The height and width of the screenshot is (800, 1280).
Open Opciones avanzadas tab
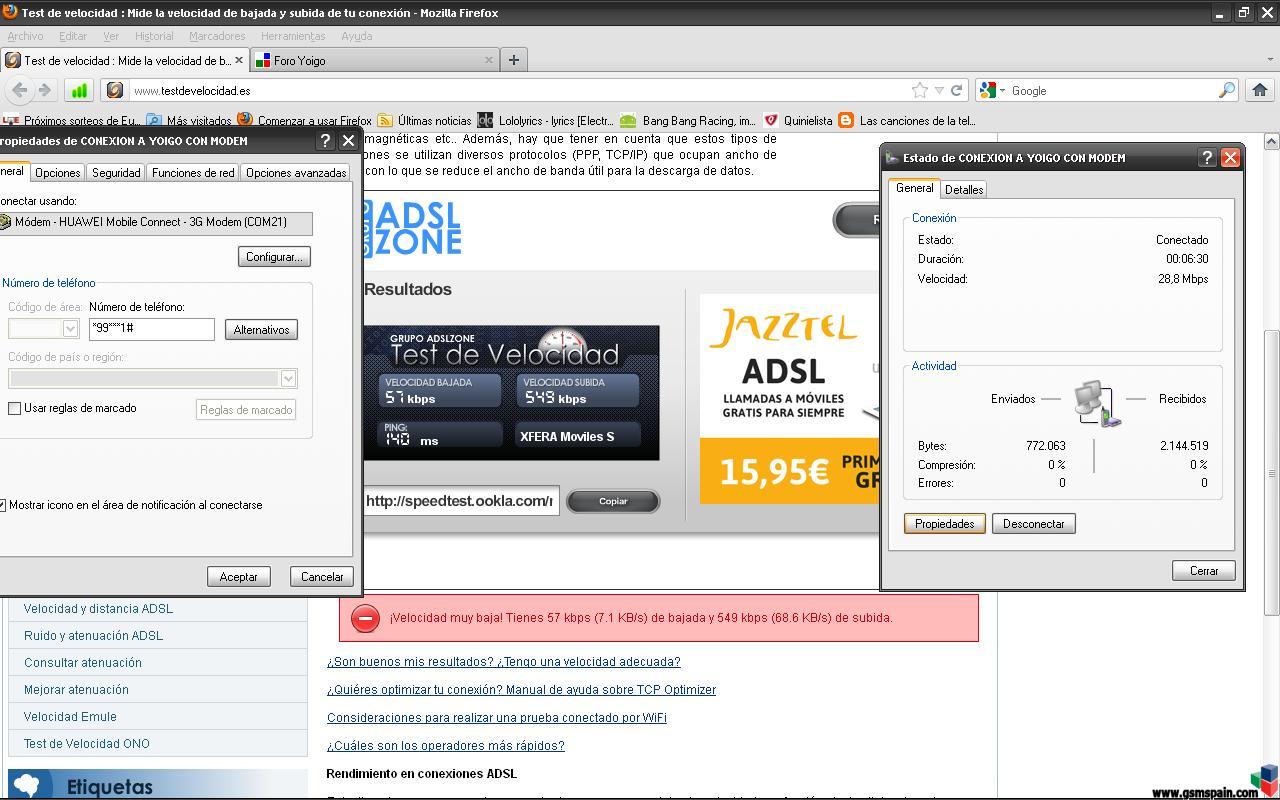[x=296, y=173]
